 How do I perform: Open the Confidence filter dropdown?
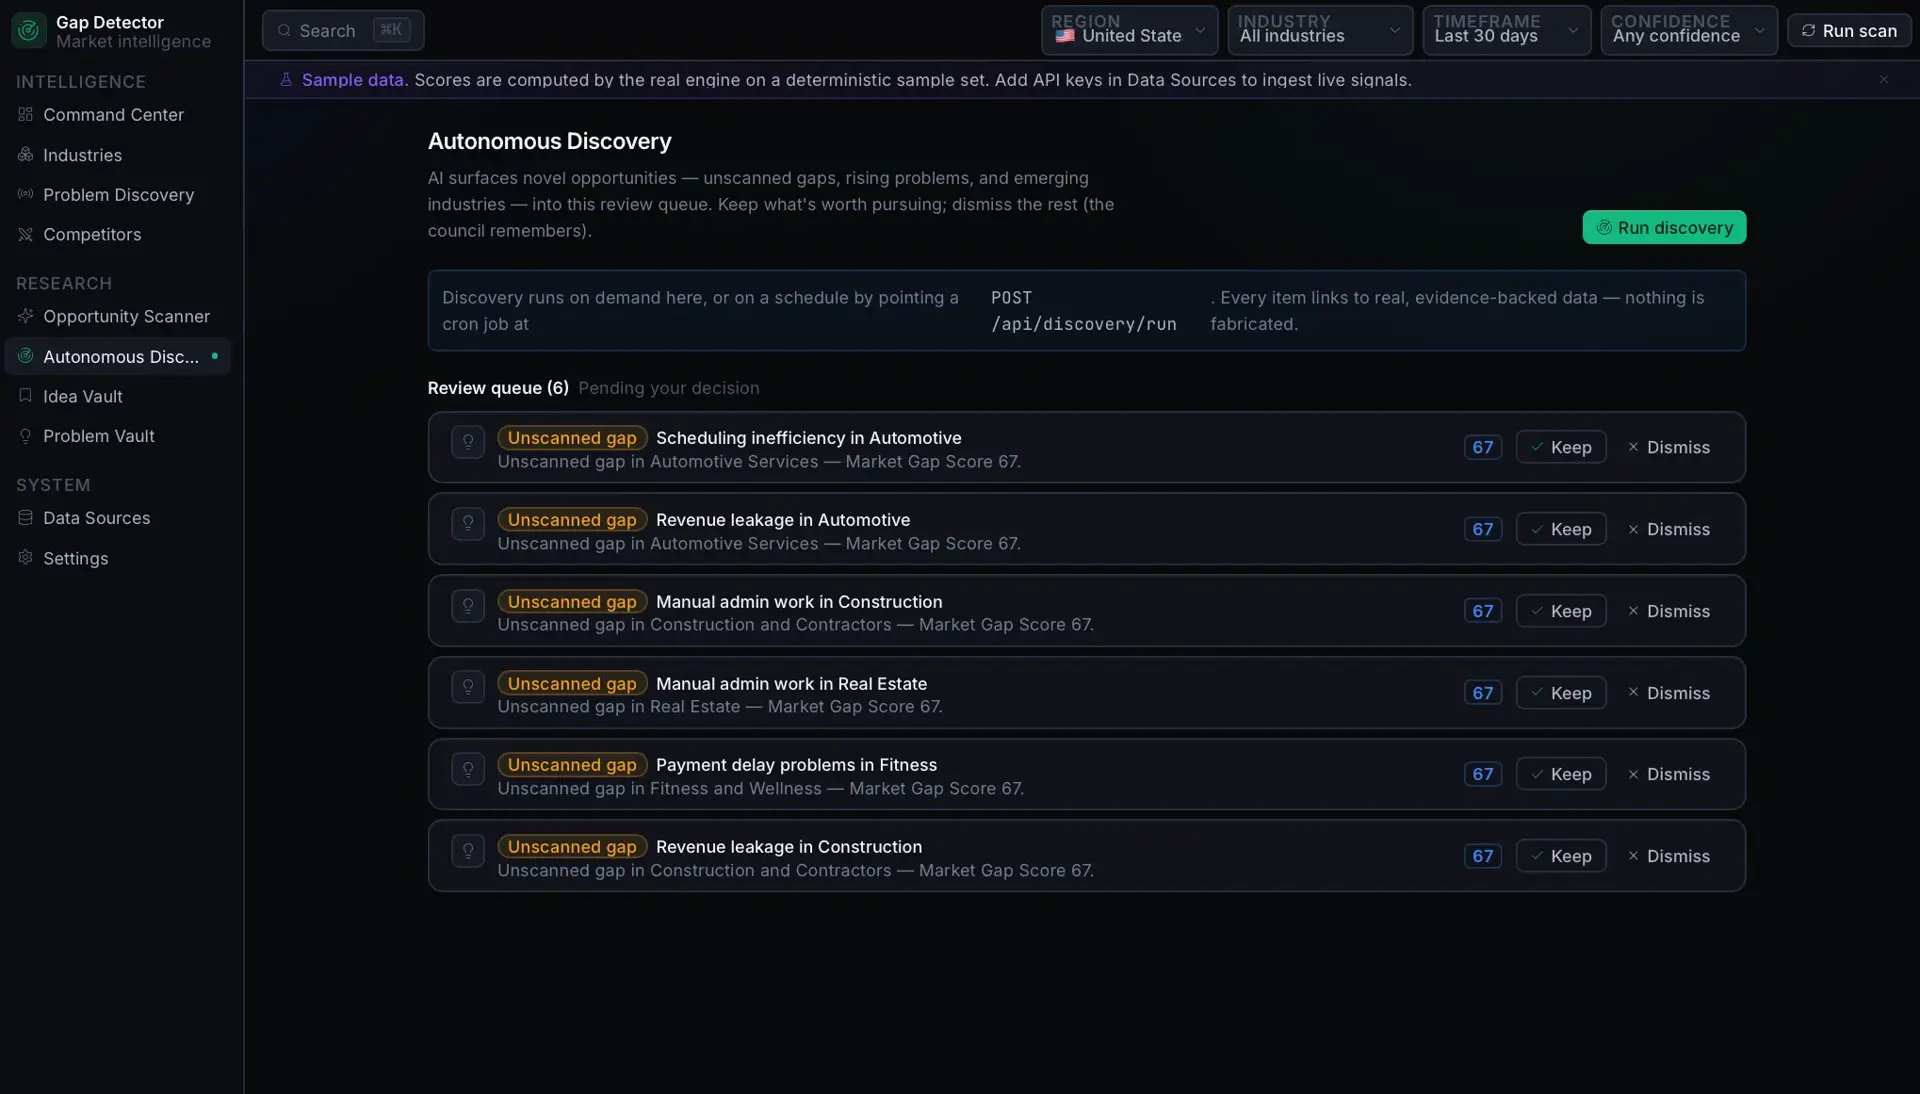(1689, 30)
